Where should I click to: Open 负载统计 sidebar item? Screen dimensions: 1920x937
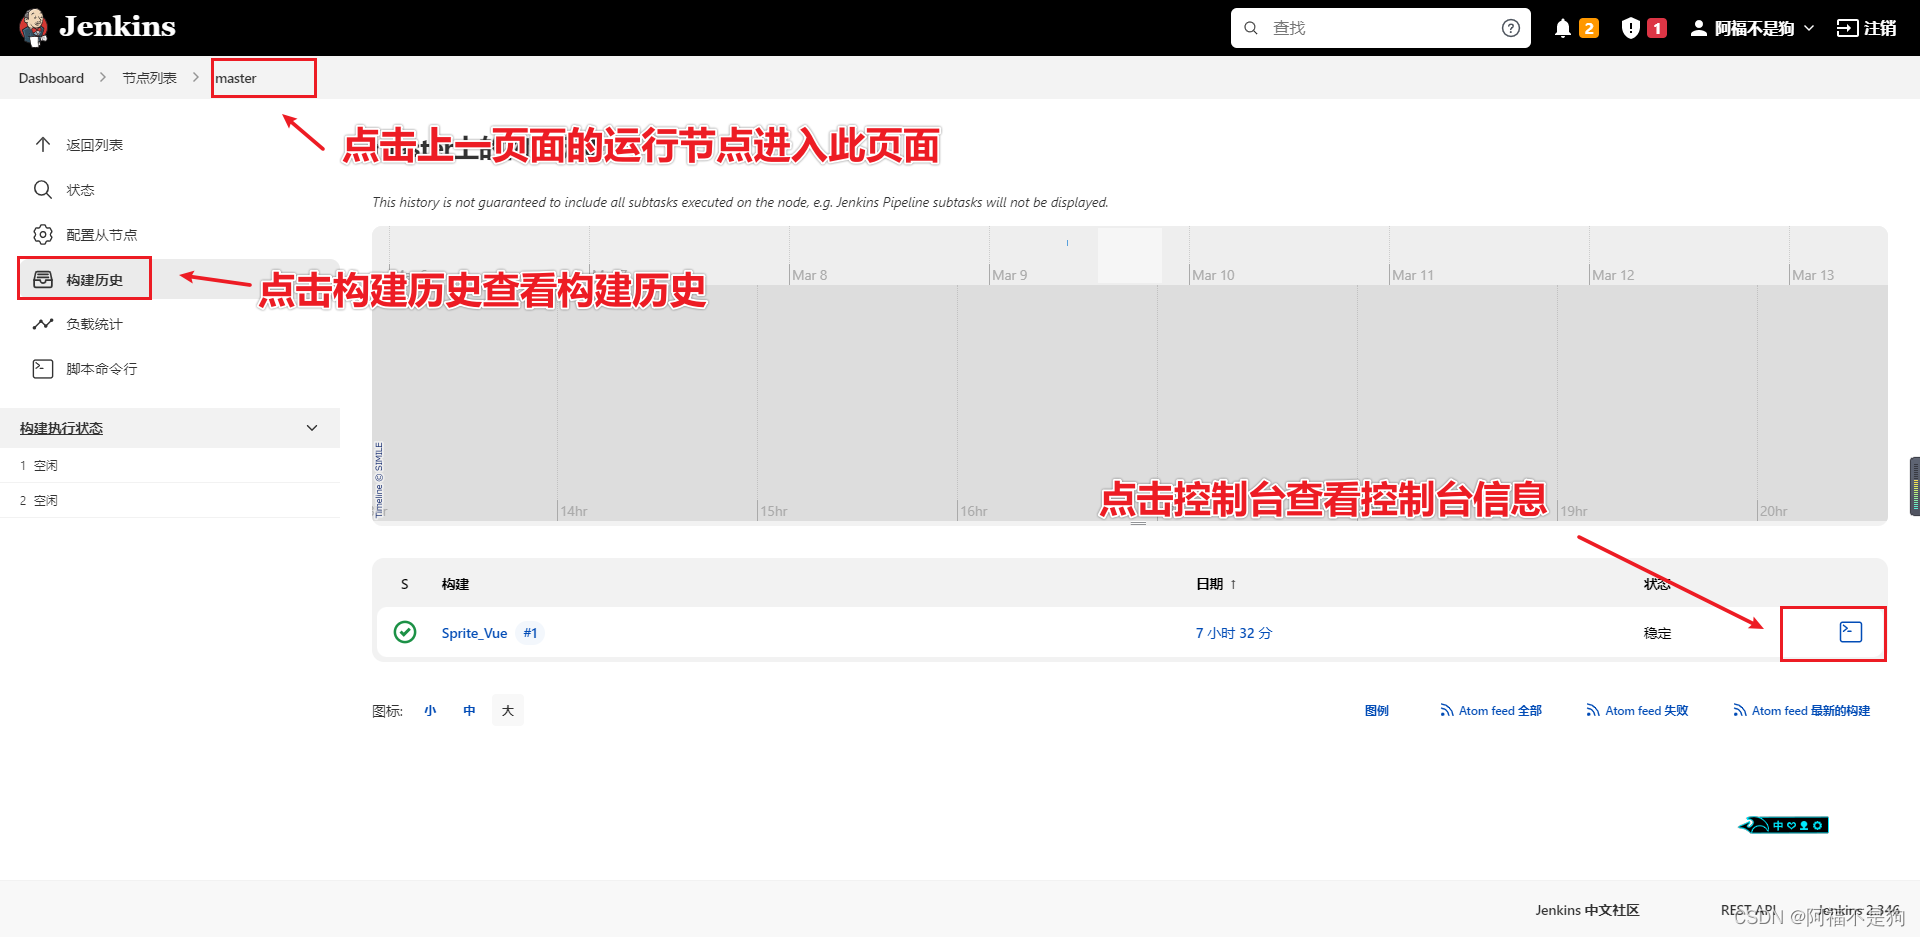[x=94, y=324]
